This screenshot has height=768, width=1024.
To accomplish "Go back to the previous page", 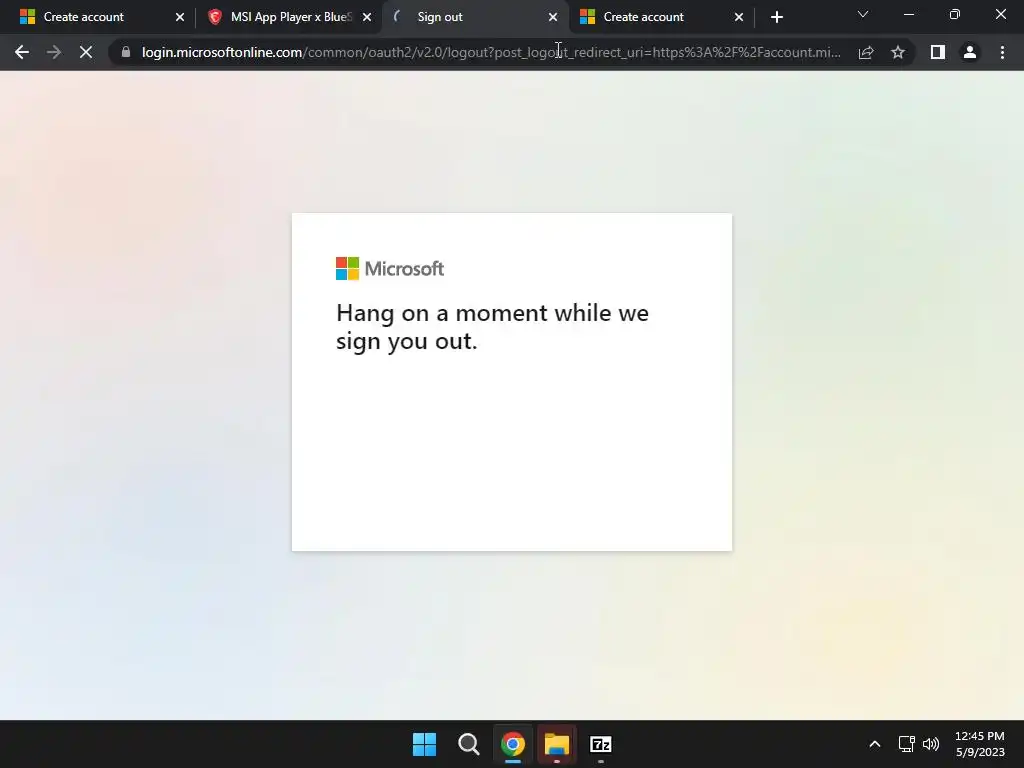I will (x=22, y=52).
